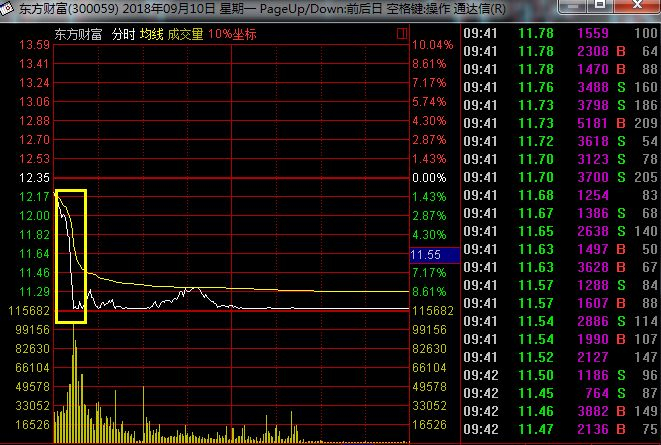Screen dimensions: 661x445
Task: Click the small red panel icon above the chart
Action: click(x=402, y=34)
